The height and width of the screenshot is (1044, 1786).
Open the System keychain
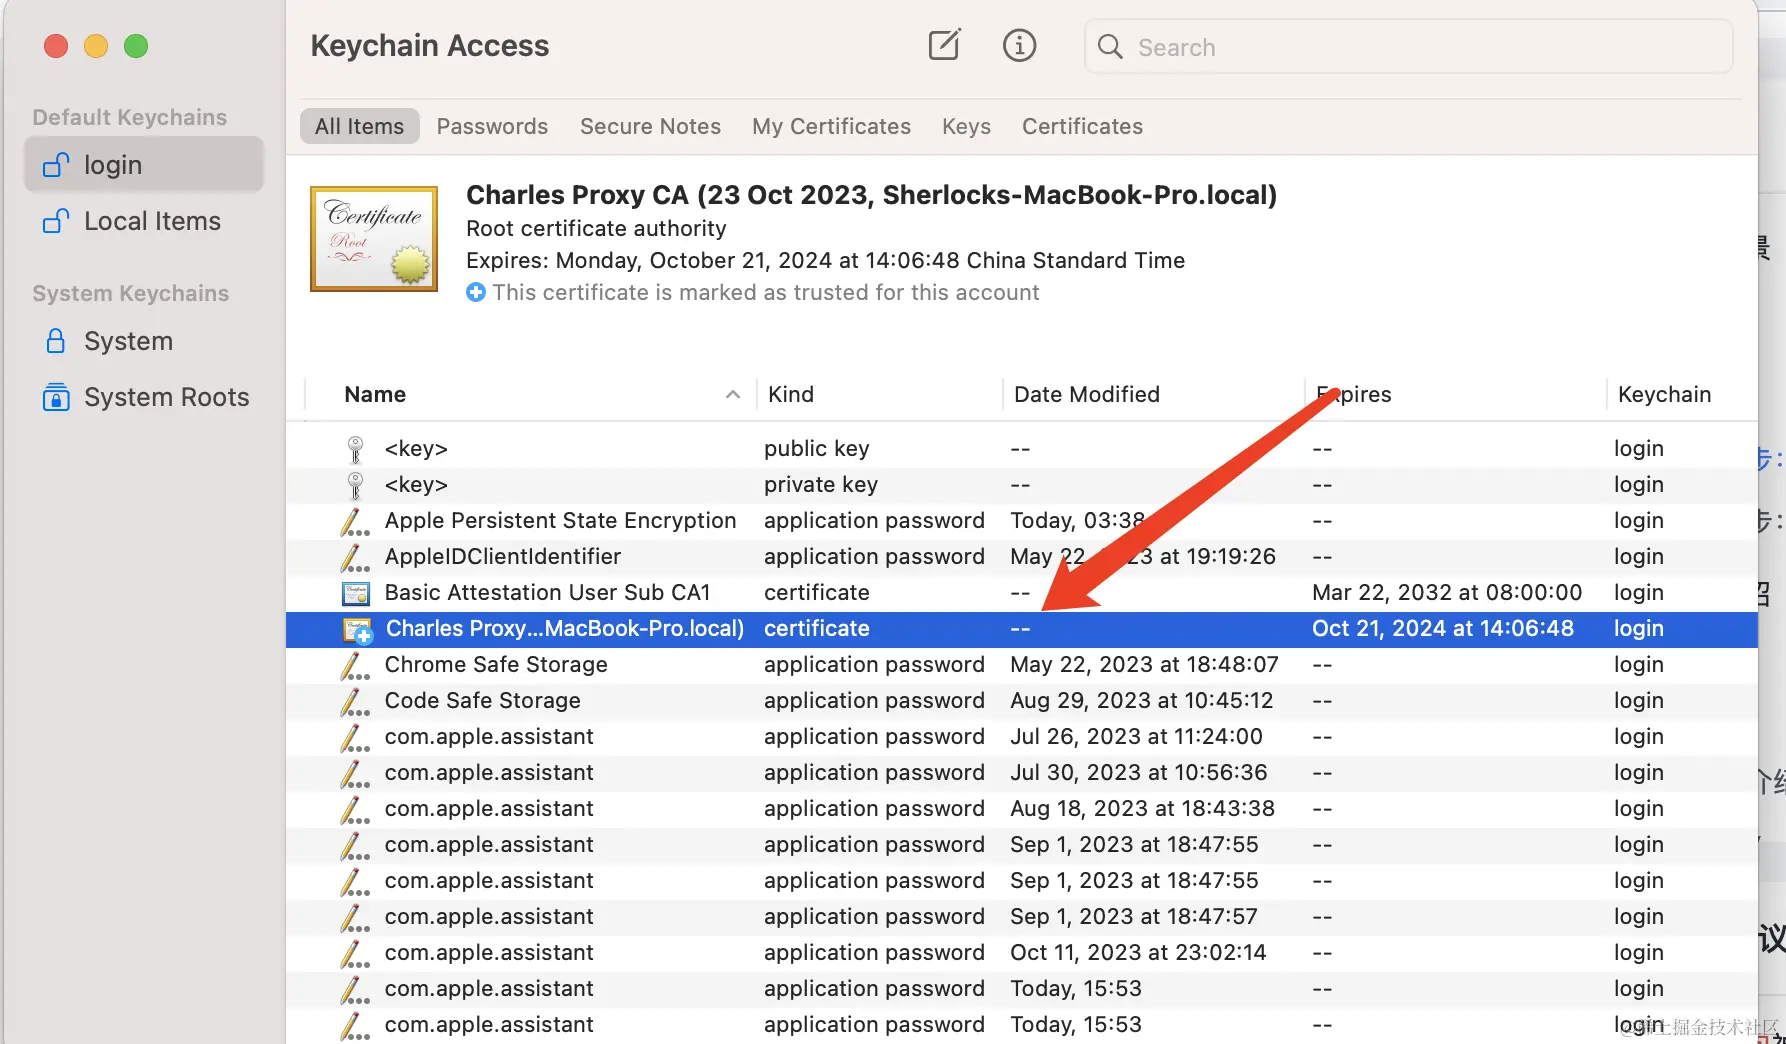click(x=144, y=341)
